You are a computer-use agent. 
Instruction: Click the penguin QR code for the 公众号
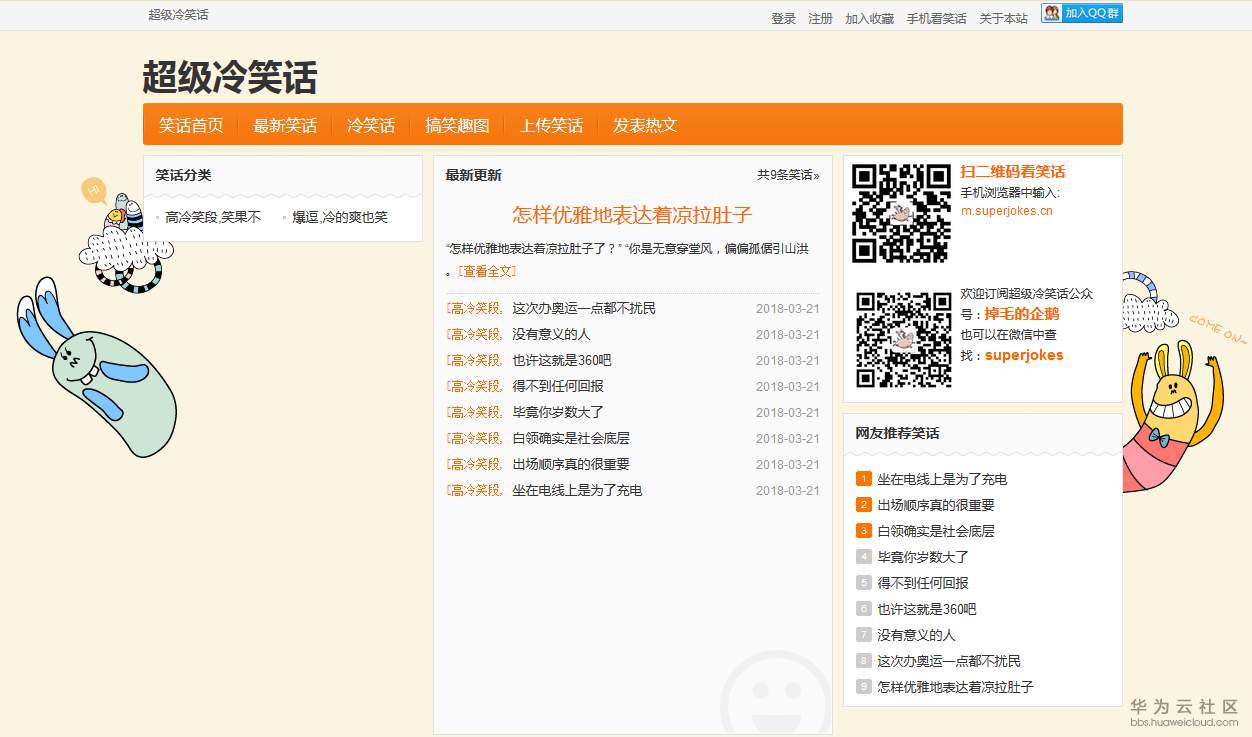coord(901,338)
